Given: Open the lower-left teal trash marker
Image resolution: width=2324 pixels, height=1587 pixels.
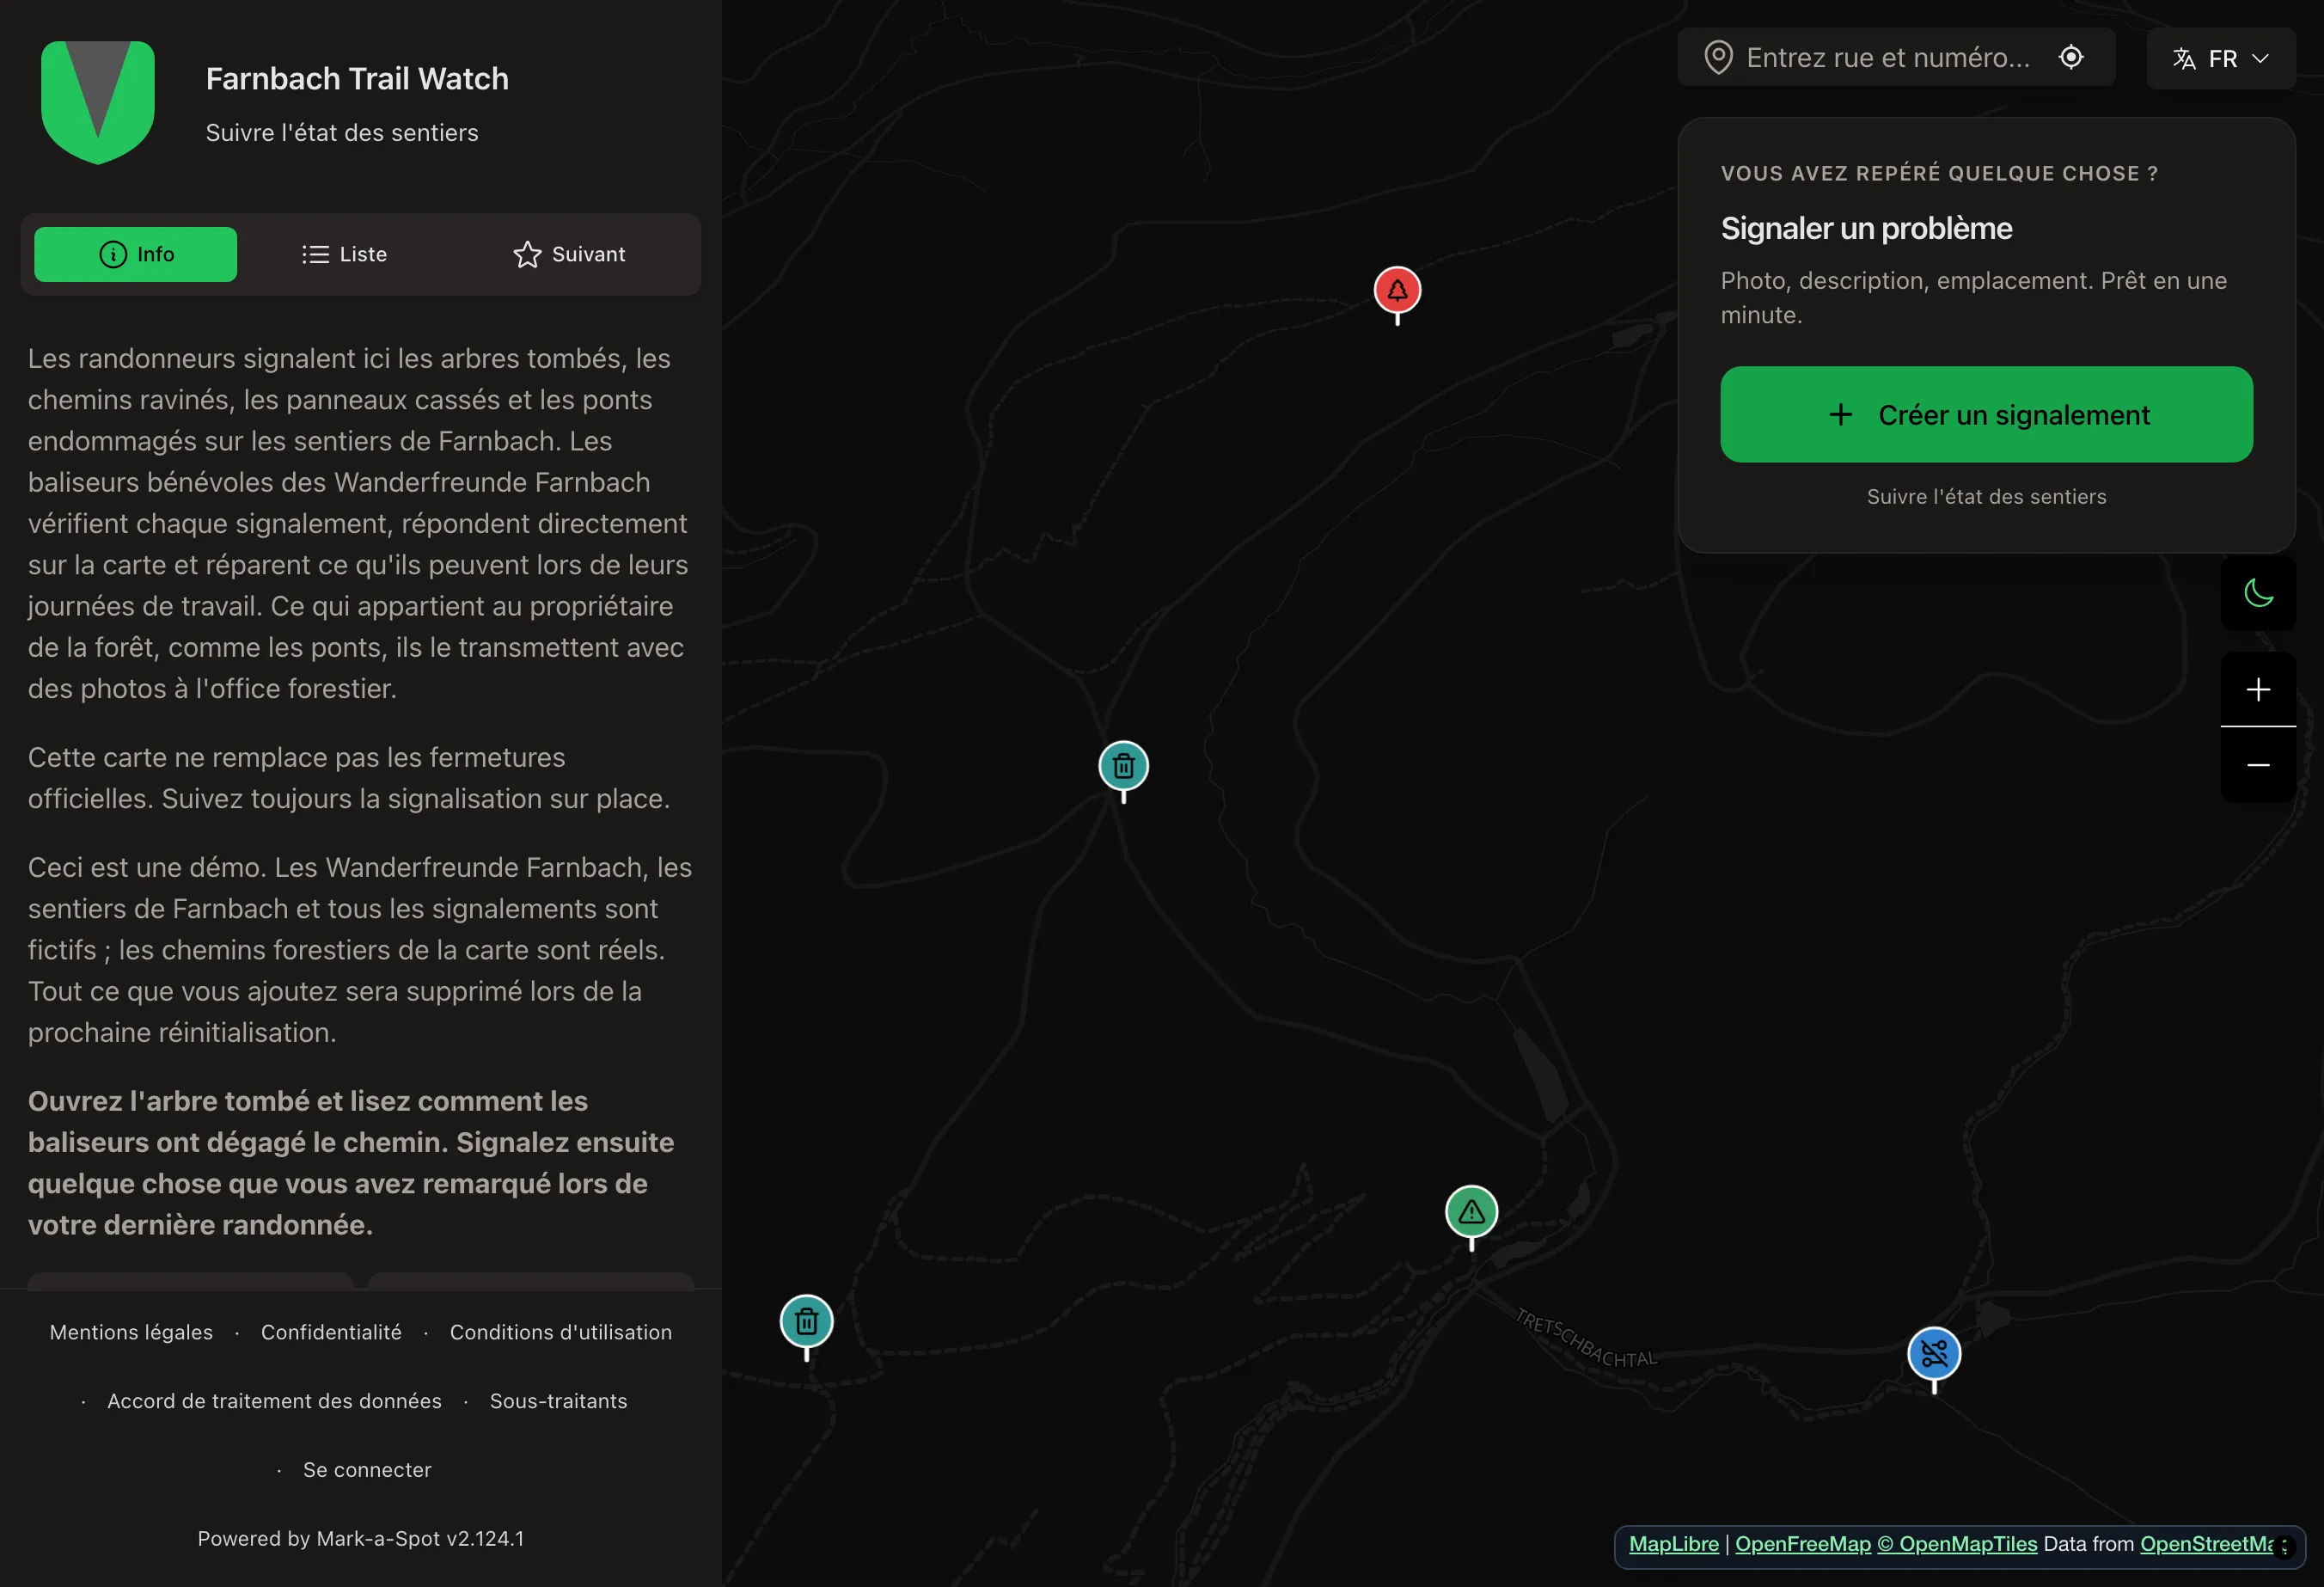Looking at the screenshot, I should (x=806, y=1322).
